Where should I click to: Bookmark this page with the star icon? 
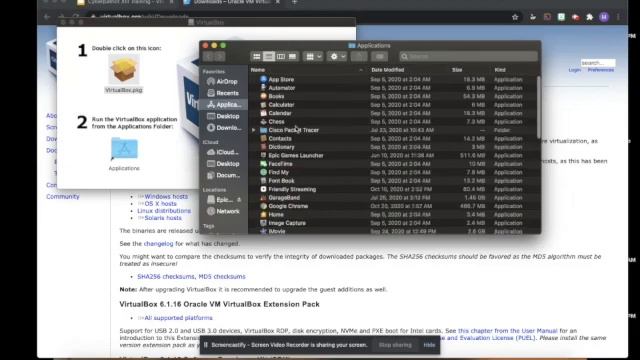tap(515, 17)
